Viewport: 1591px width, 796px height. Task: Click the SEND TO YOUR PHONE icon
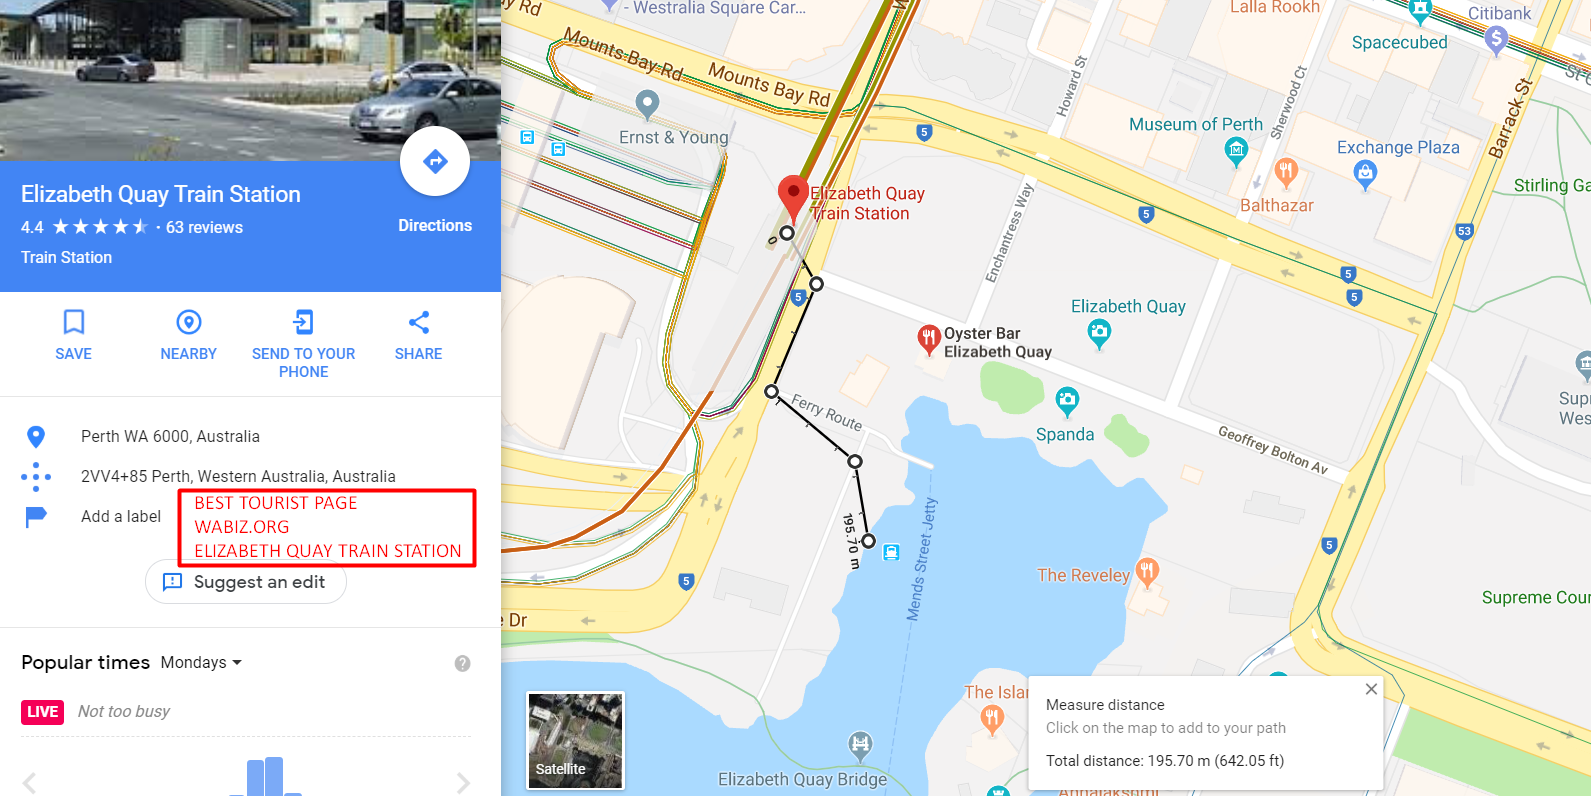tap(303, 322)
